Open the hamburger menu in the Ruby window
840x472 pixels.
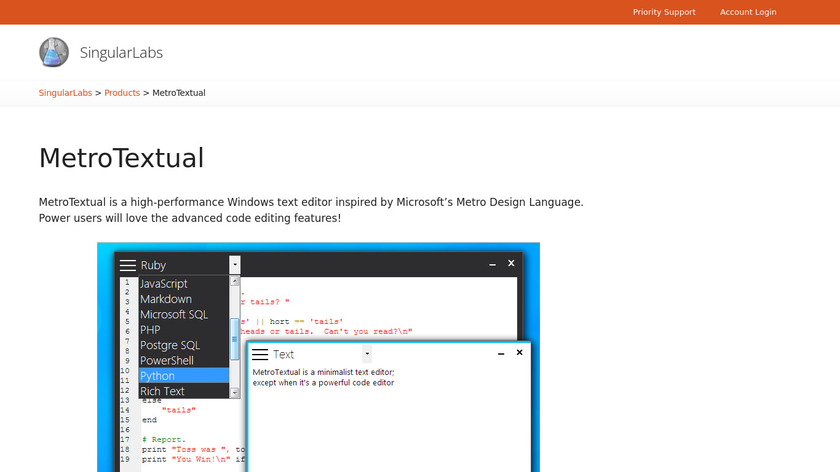click(x=128, y=265)
